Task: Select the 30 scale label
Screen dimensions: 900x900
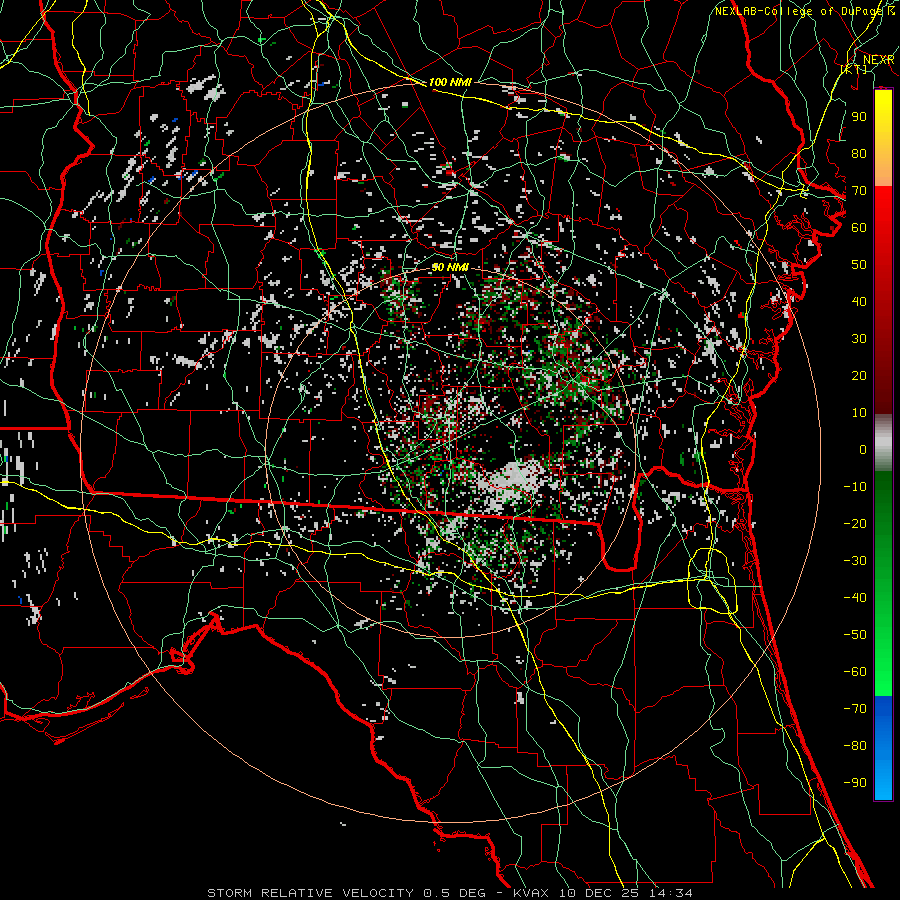Action: pos(859,339)
